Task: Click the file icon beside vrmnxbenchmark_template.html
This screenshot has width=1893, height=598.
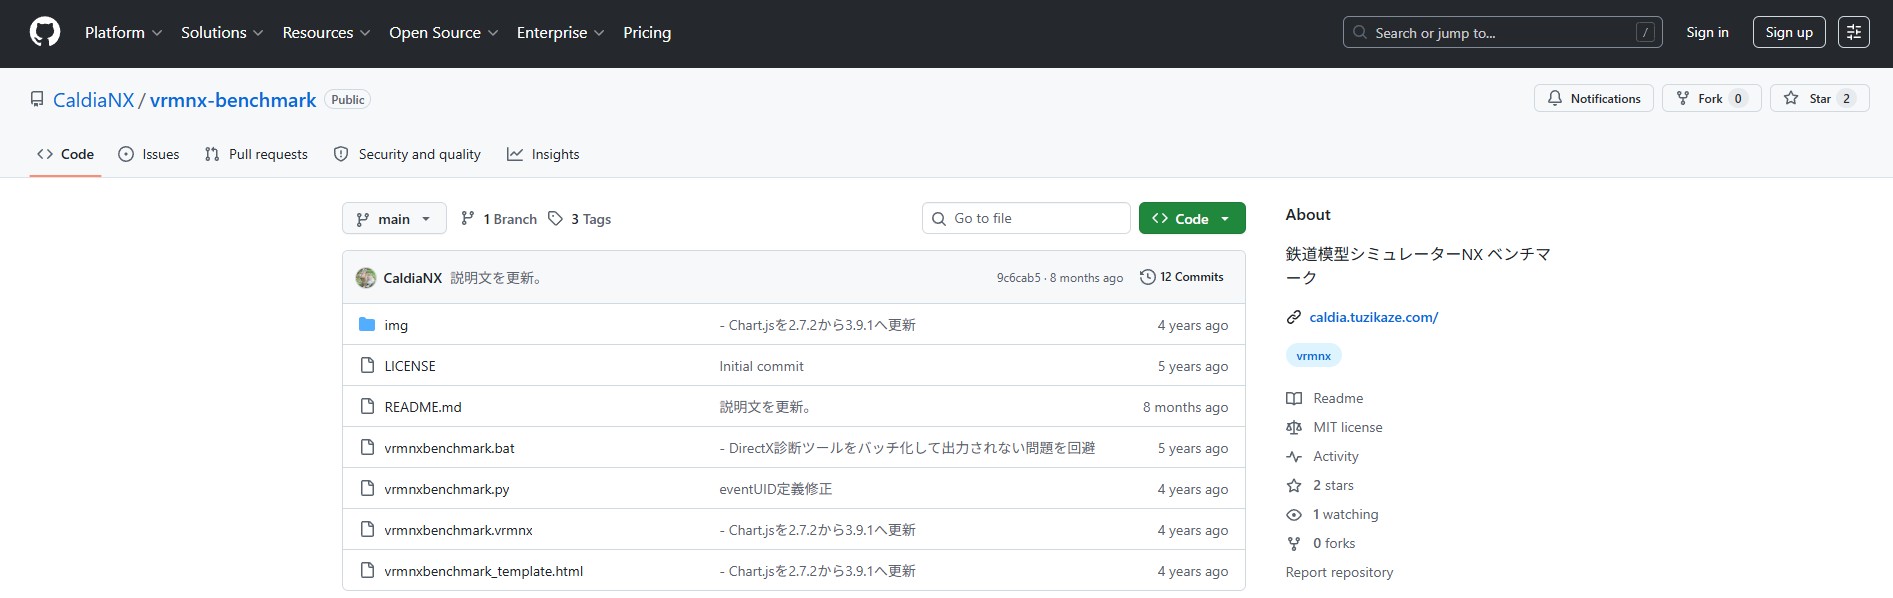Action: [x=367, y=570]
